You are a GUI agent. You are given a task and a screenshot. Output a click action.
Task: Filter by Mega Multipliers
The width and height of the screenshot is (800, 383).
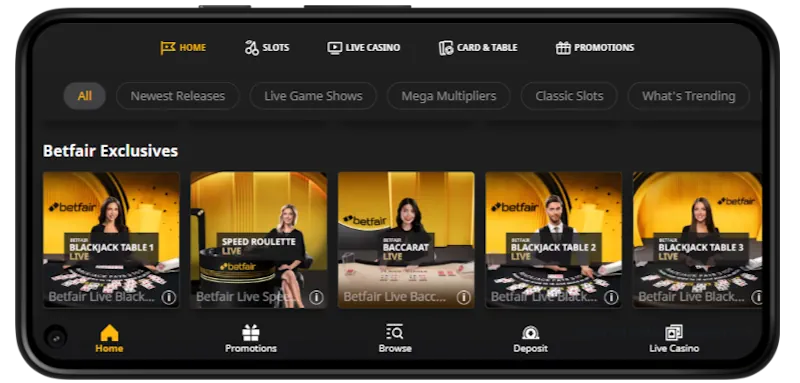pyautogui.click(x=448, y=96)
